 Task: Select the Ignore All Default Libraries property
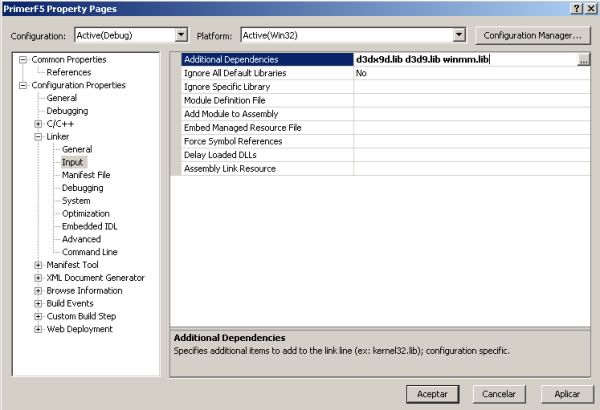tap(267, 73)
